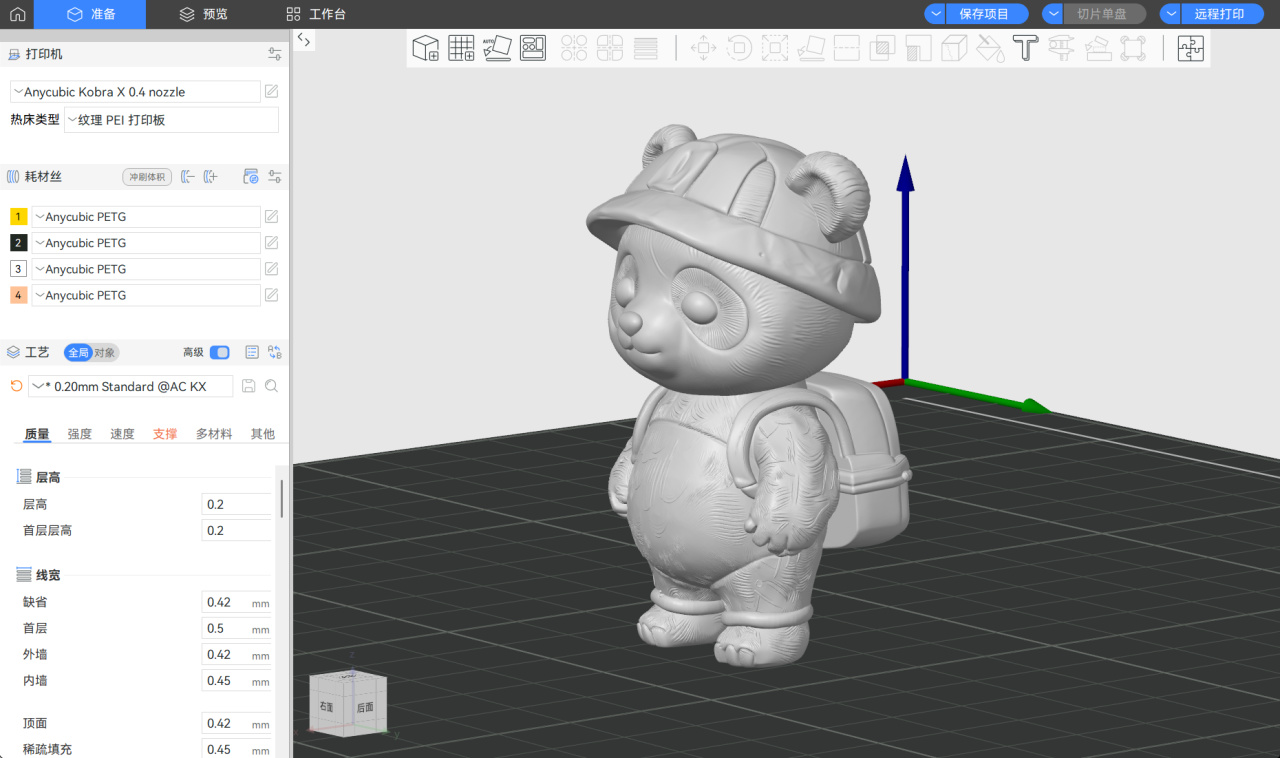Open filament 4 Anycubic PETG dropdown
This screenshot has width=1280, height=758.
tap(146, 295)
